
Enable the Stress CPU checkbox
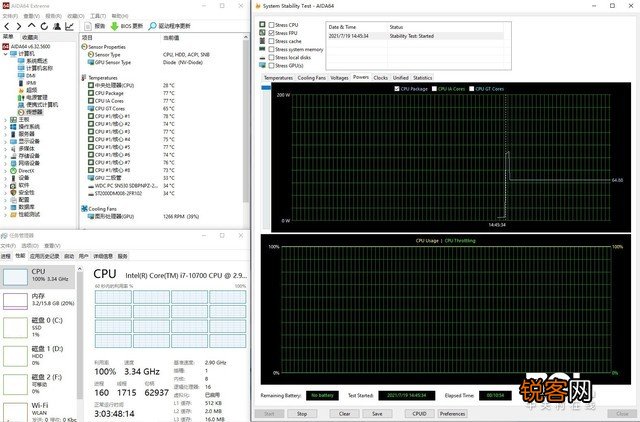[x=271, y=25]
